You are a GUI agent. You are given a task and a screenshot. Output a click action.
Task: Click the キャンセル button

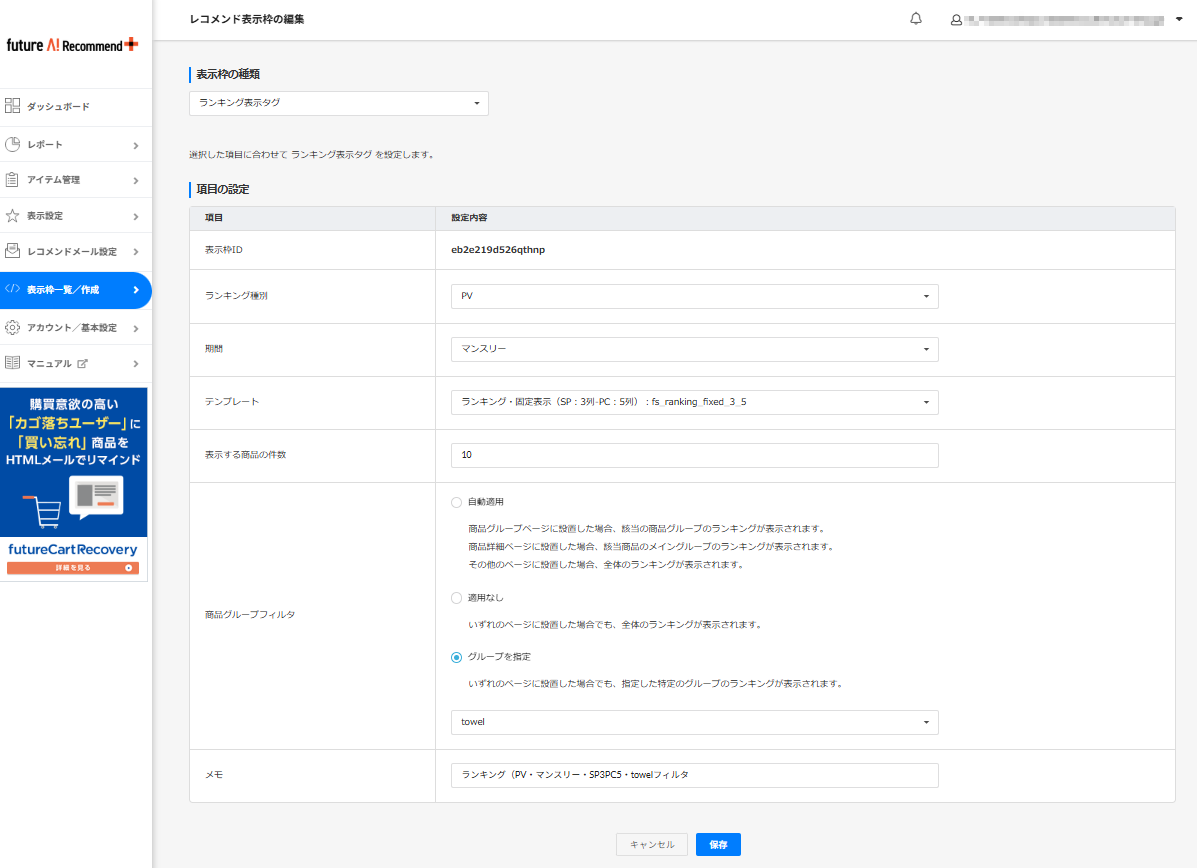[x=652, y=845]
